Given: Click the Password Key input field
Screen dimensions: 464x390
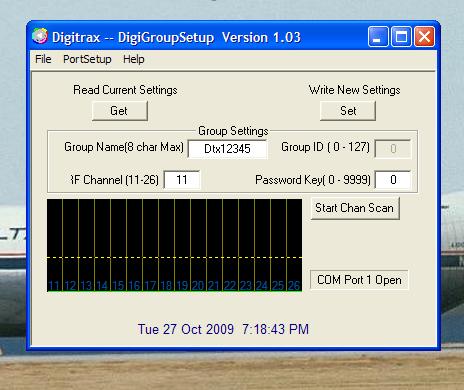Looking at the screenshot, I should click(393, 180).
